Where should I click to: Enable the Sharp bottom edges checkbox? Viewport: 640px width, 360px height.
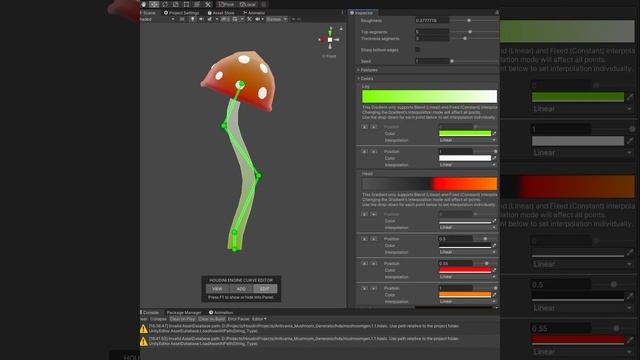tap(417, 49)
